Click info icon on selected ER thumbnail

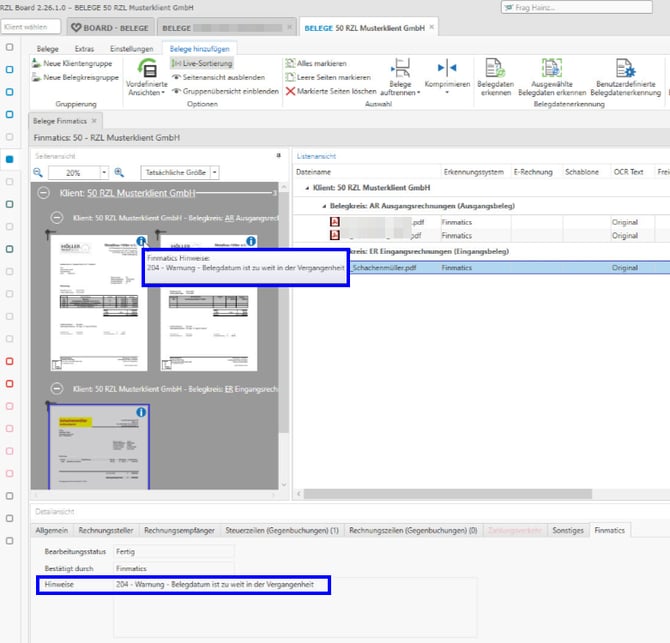tap(141, 412)
